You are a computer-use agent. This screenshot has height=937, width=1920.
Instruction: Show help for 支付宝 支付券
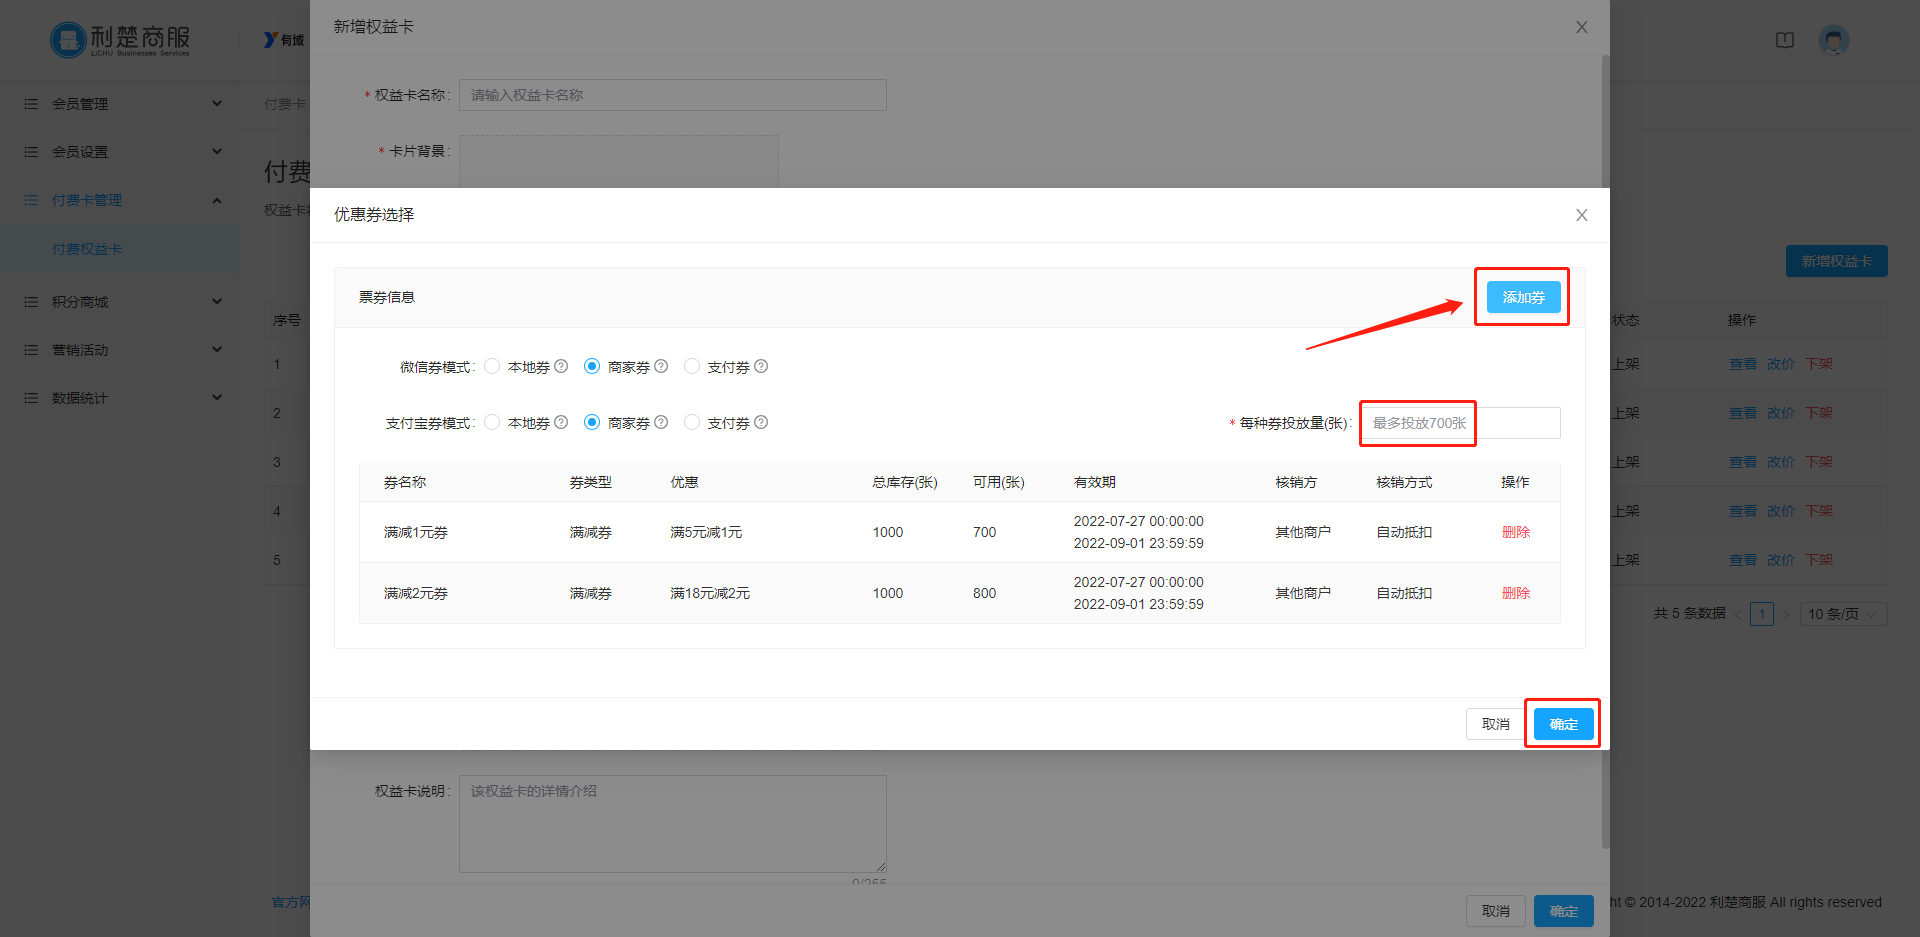(x=761, y=422)
